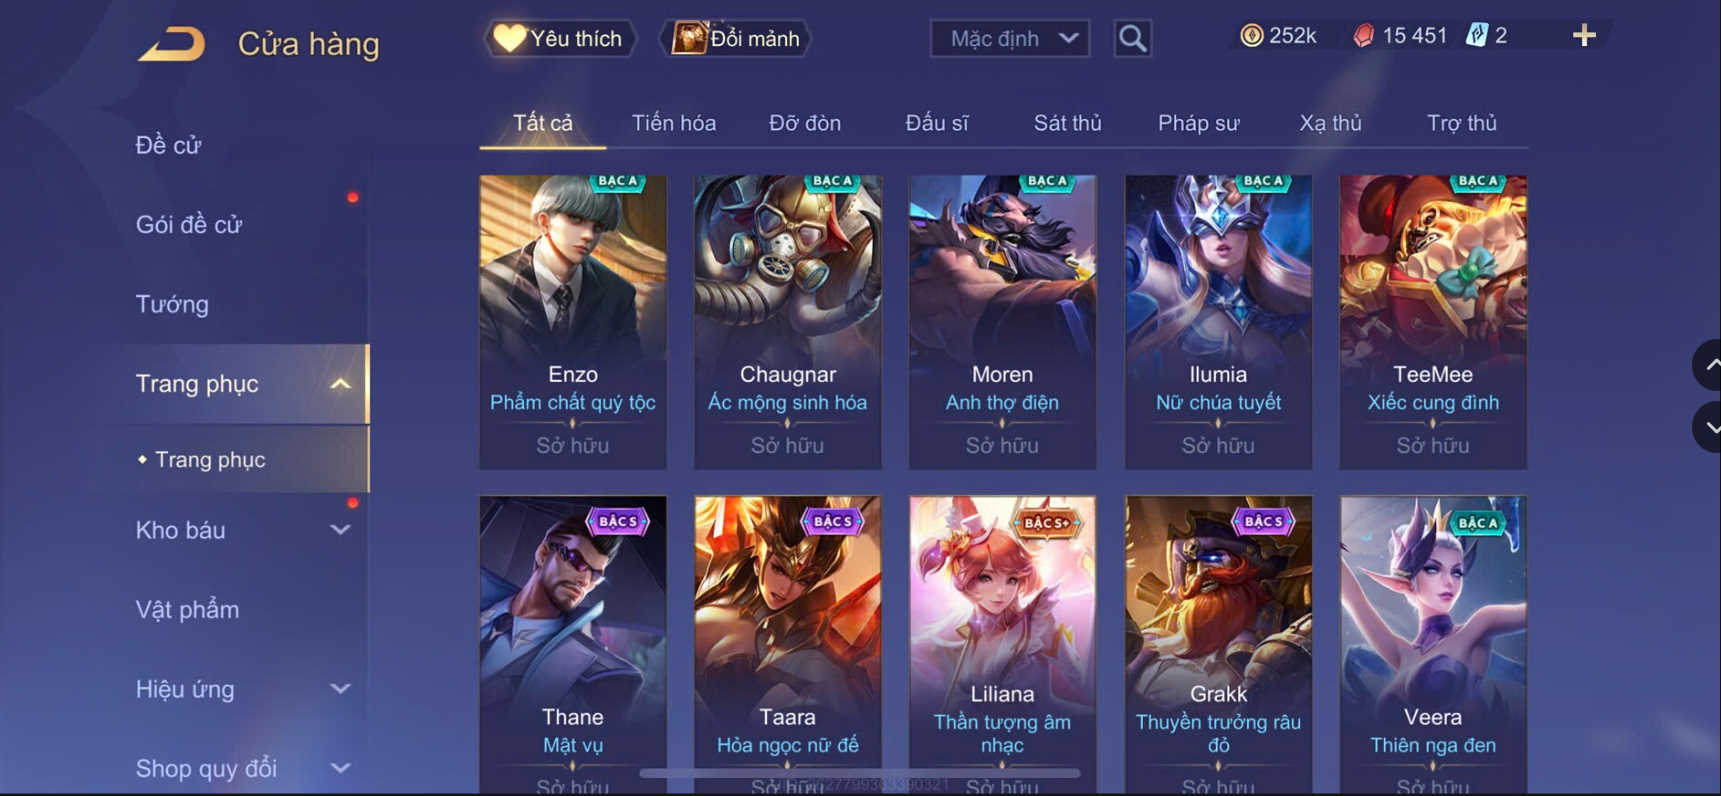Open Tướng in the sidebar
1721x796 pixels.
point(172,304)
